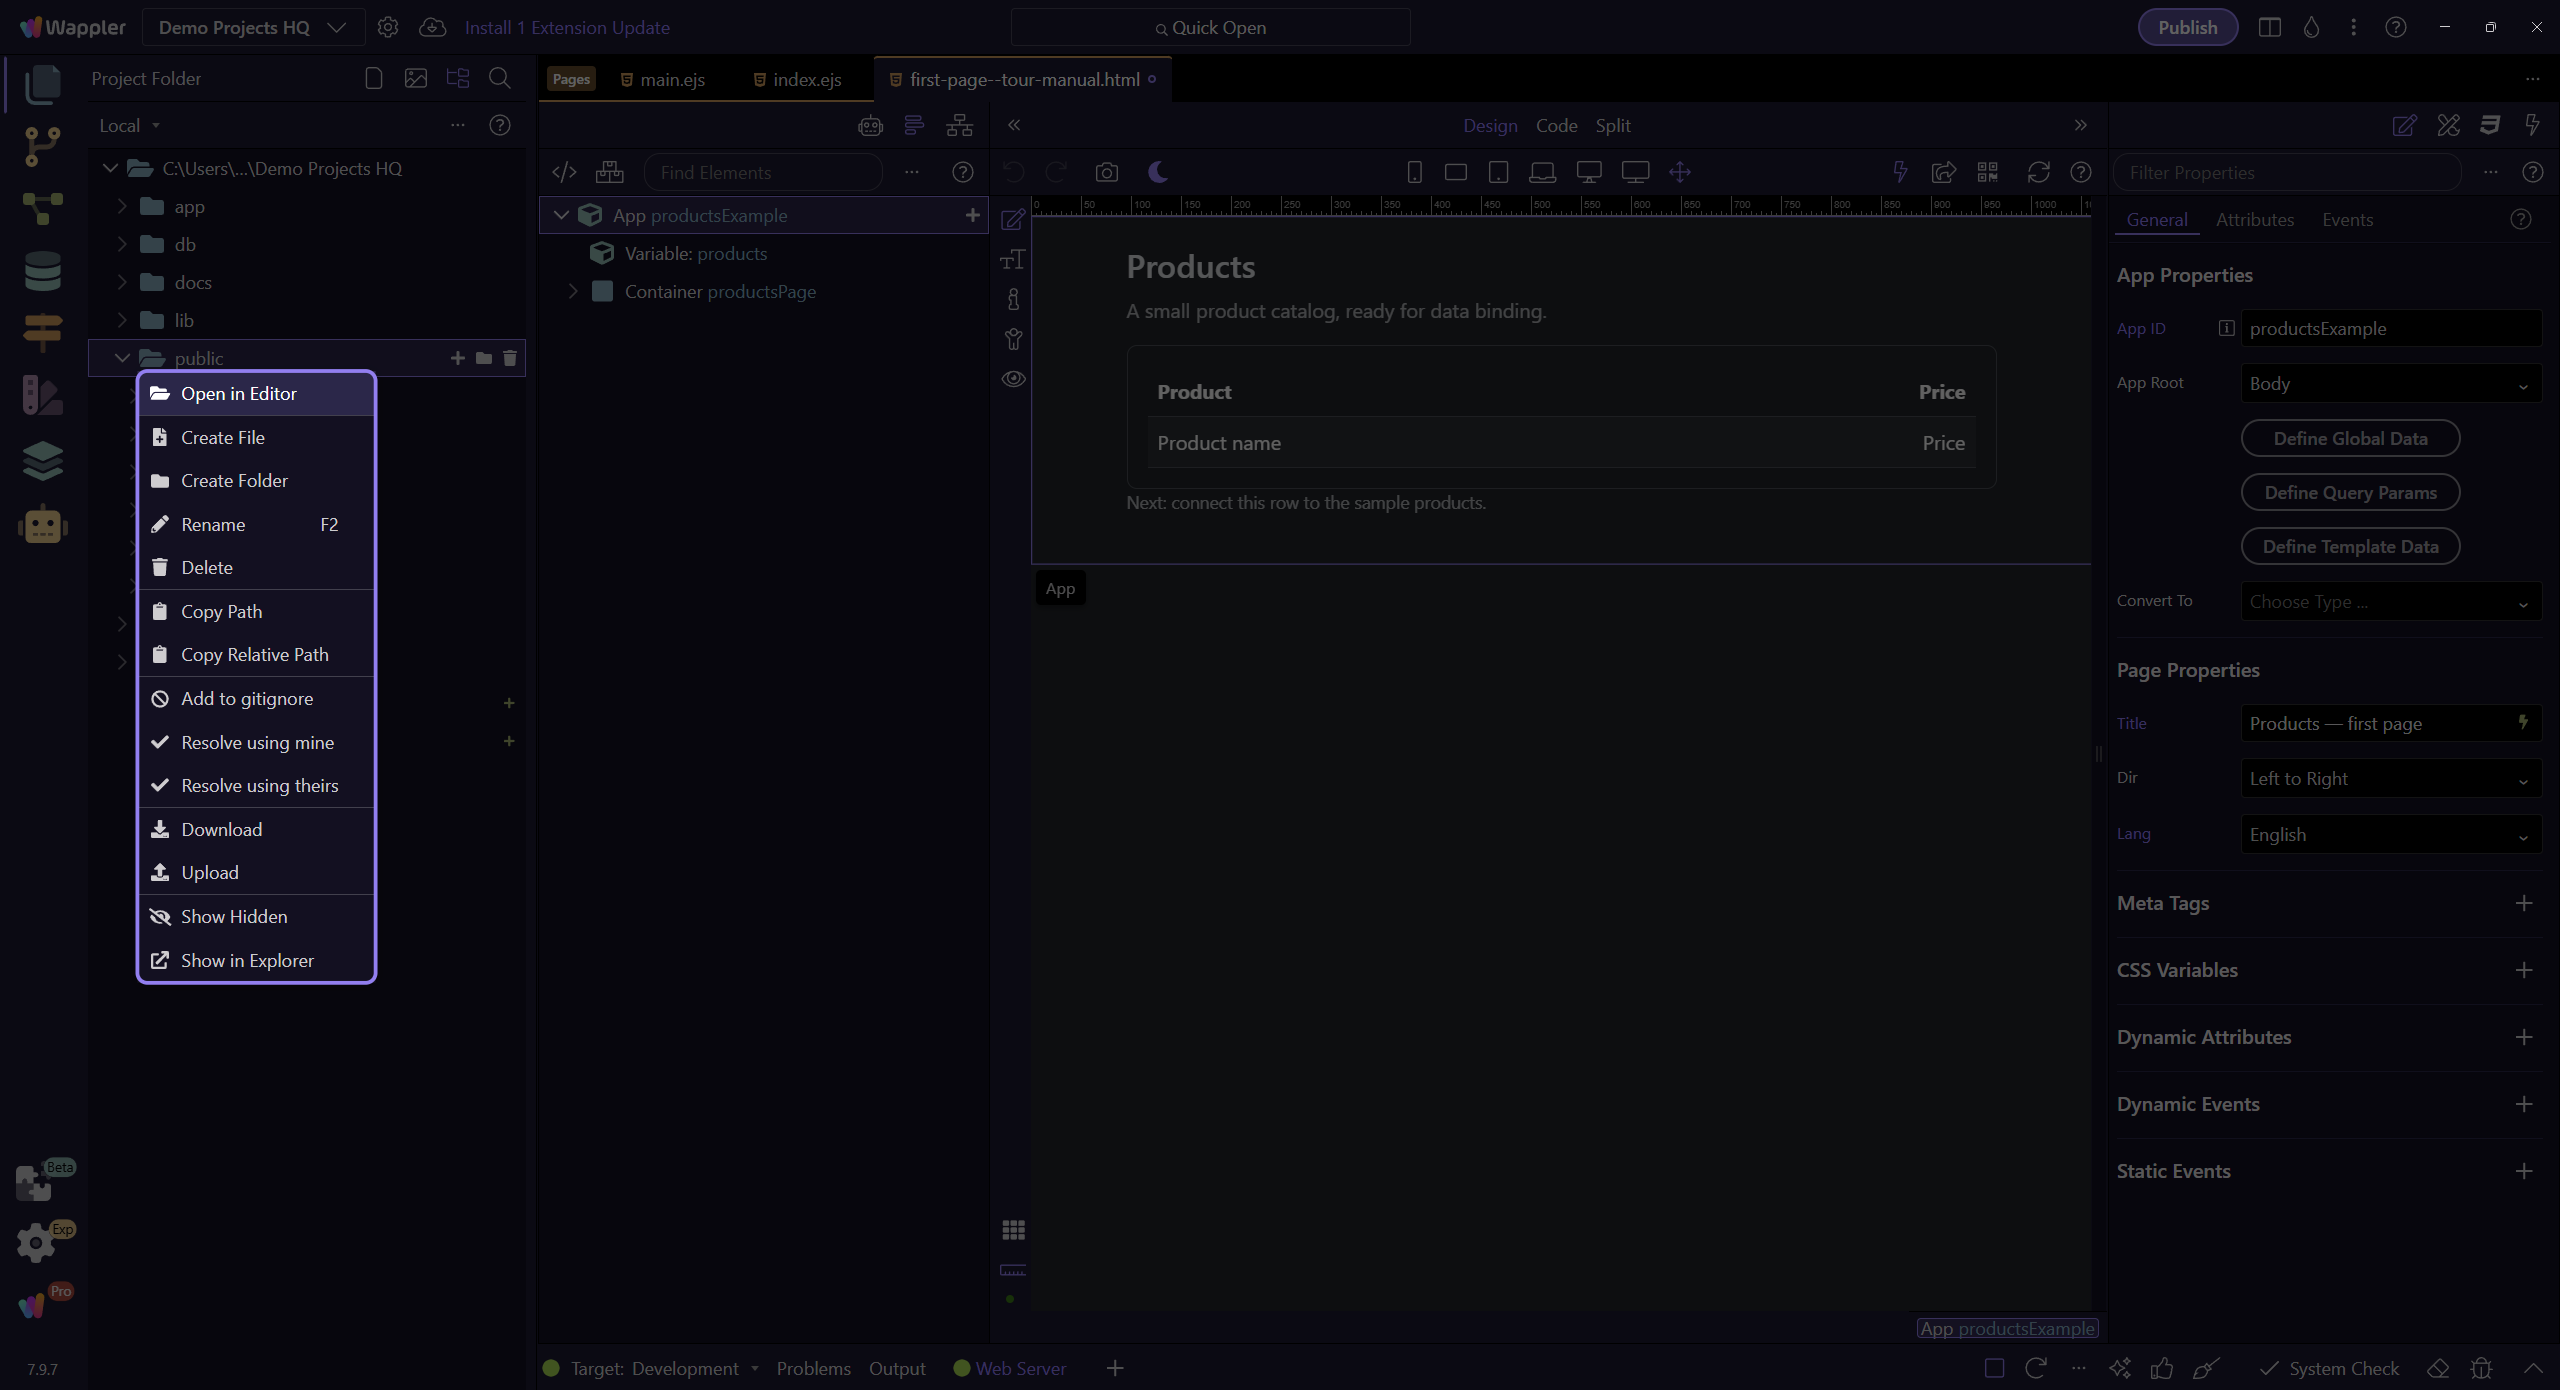The height and width of the screenshot is (1390, 2560).
Task: Choose Copy Relative Path from context menu
Action: 256,655
